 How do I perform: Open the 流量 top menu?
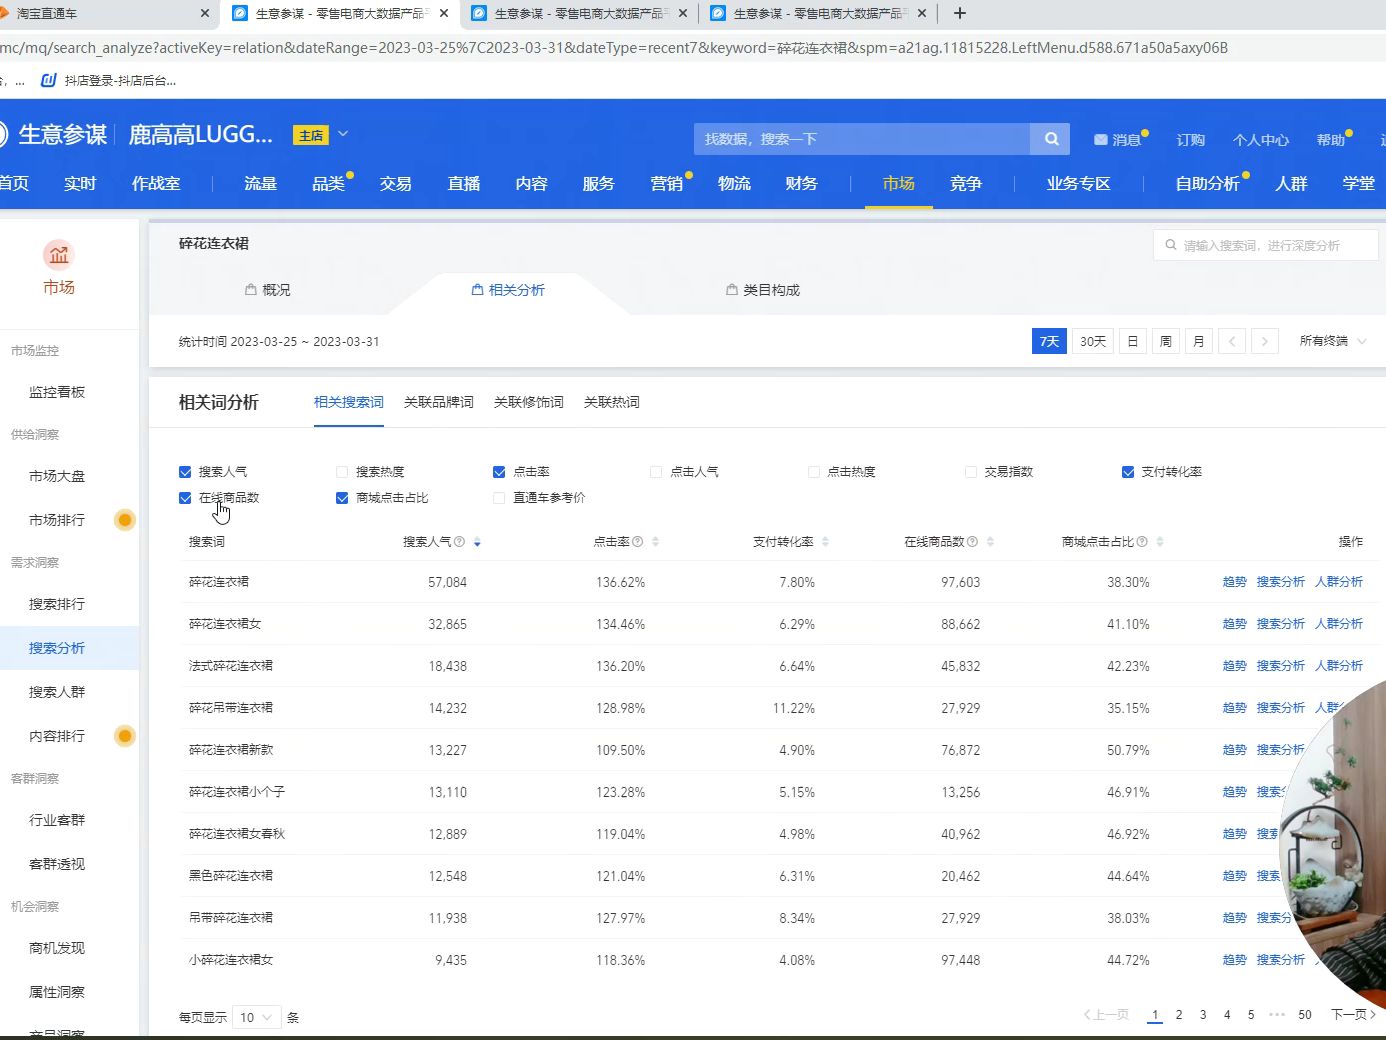pyautogui.click(x=260, y=183)
